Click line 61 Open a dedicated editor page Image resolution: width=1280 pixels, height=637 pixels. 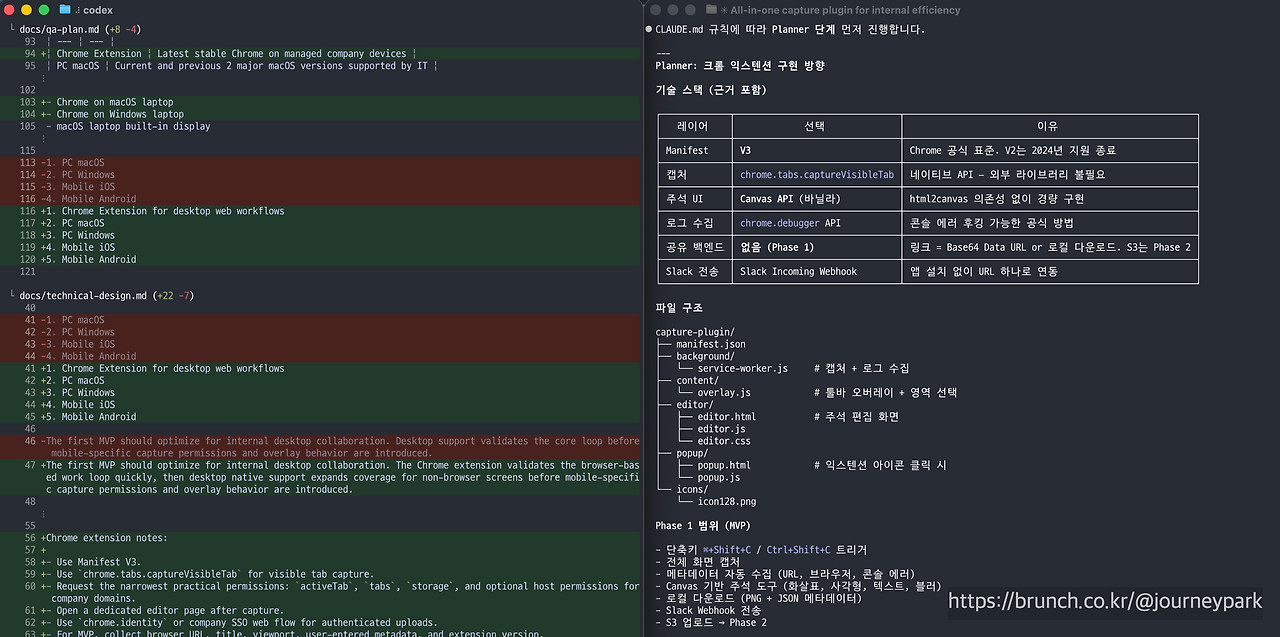point(320,610)
